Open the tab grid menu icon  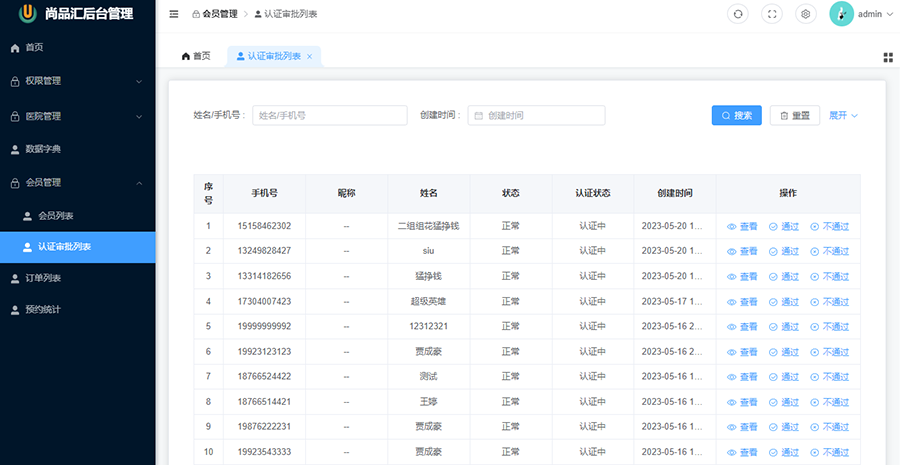coord(888,57)
